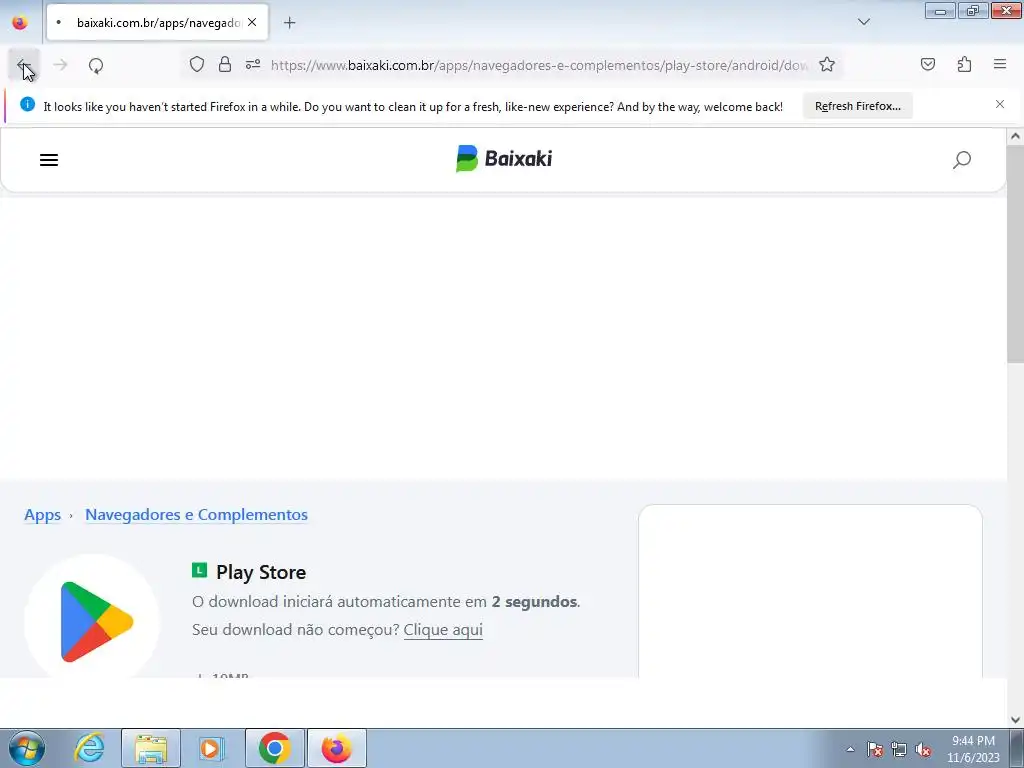Viewport: 1024px width, 768px height.
Task: Close the baixaki.com.br tab
Action: click(252, 22)
